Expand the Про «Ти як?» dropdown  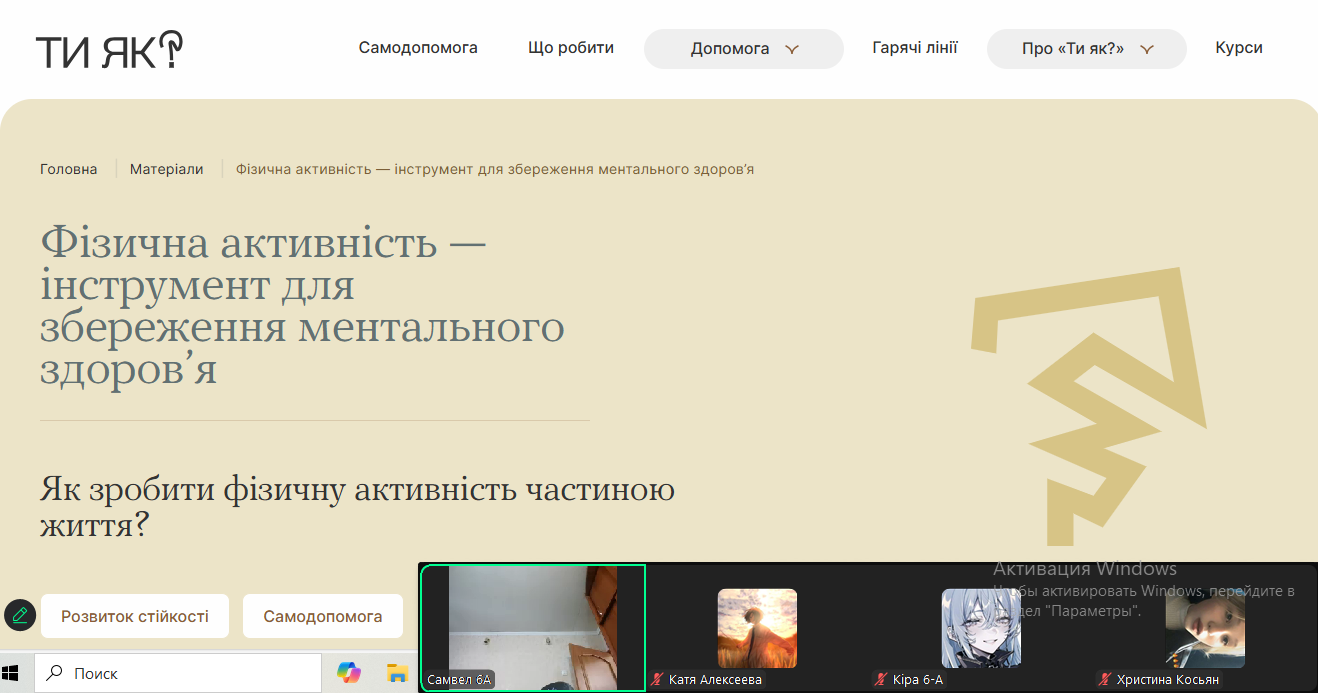tap(1087, 48)
